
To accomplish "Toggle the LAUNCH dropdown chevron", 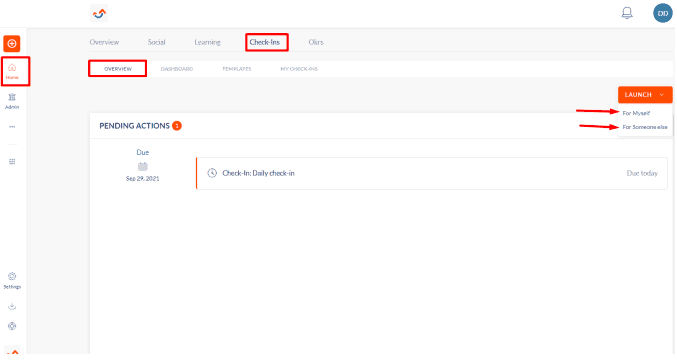I will coord(662,95).
